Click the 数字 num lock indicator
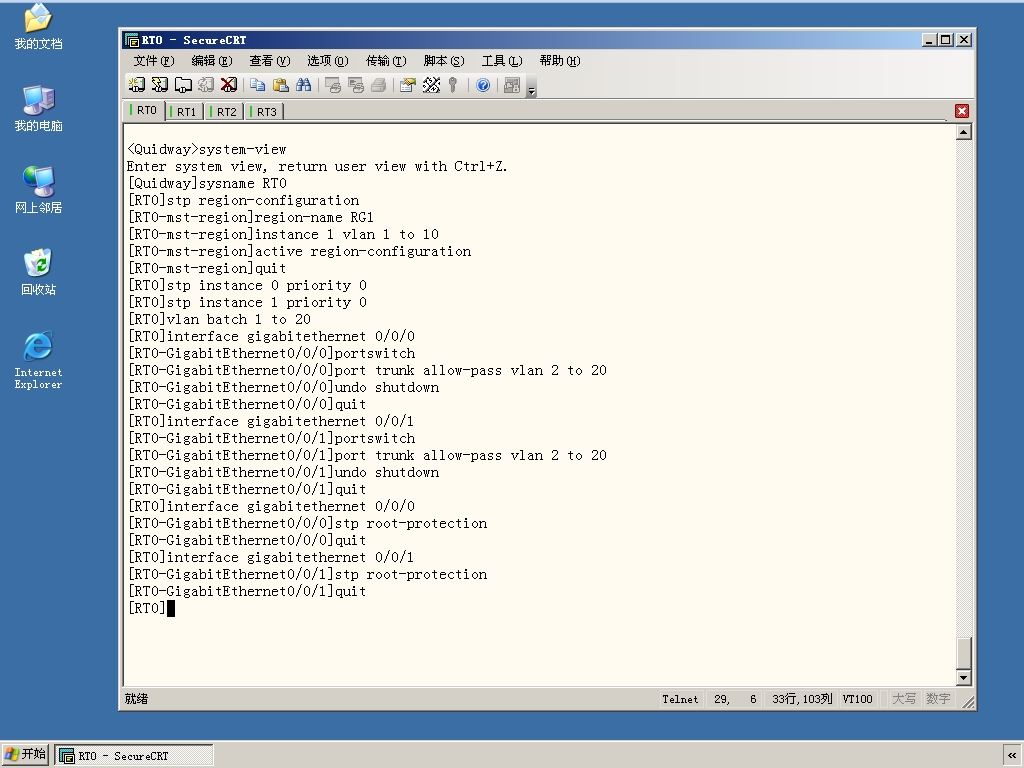The image size is (1024, 768). click(x=938, y=699)
